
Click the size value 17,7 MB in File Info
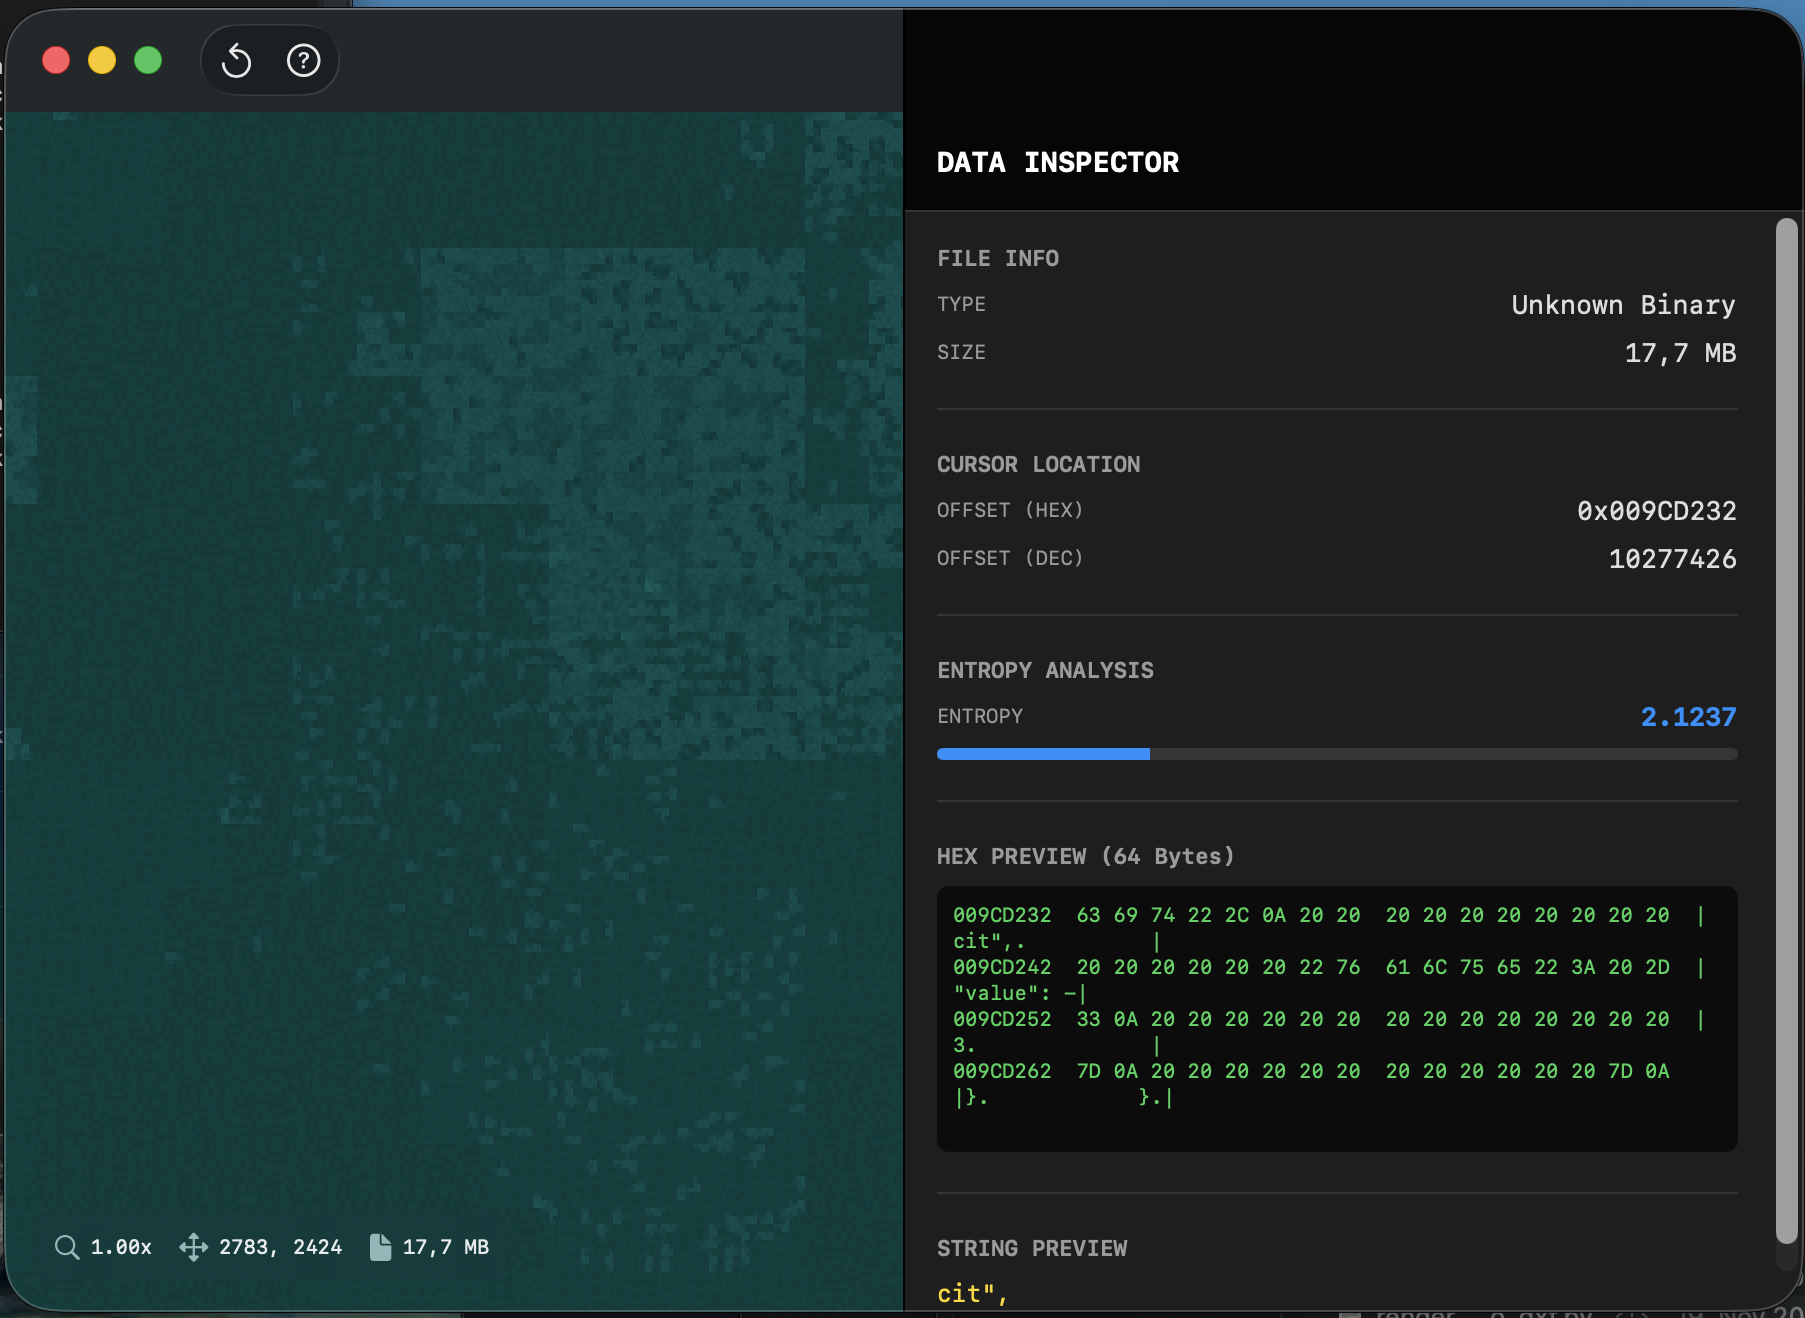(1680, 353)
